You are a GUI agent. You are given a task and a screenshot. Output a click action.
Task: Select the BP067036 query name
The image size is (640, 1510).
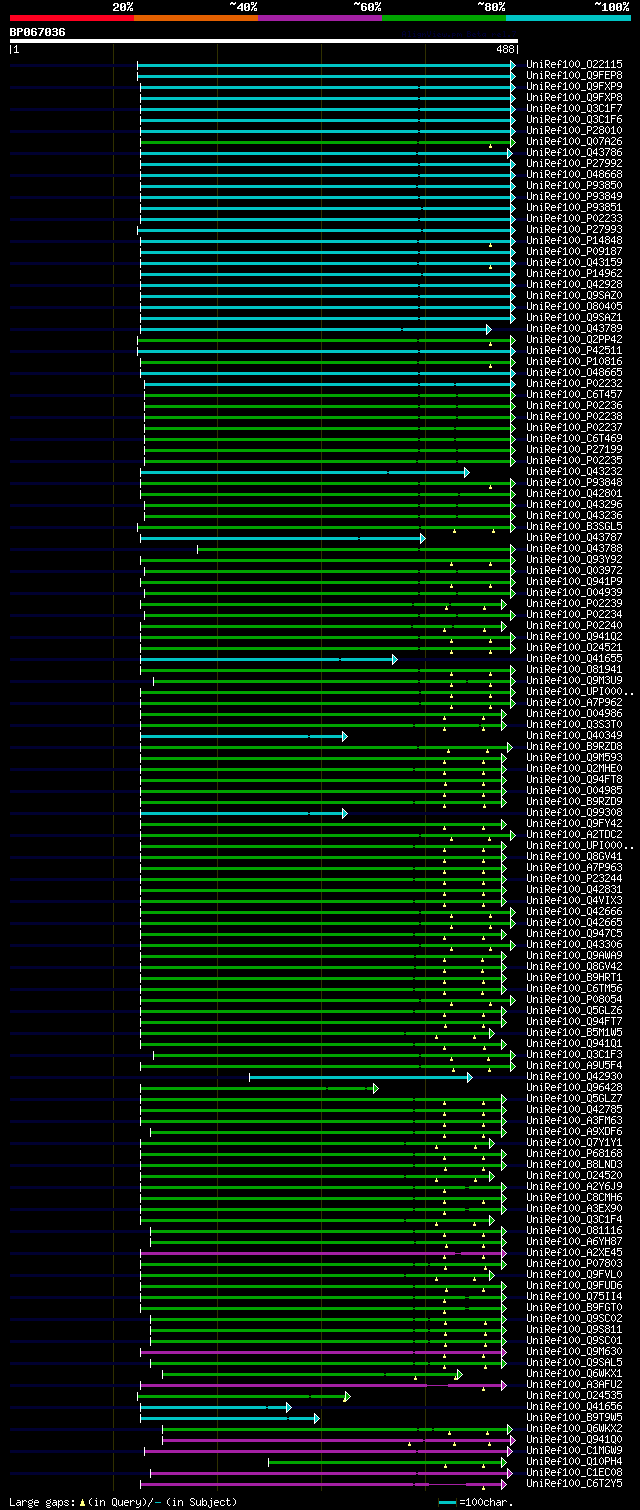tap(38, 32)
